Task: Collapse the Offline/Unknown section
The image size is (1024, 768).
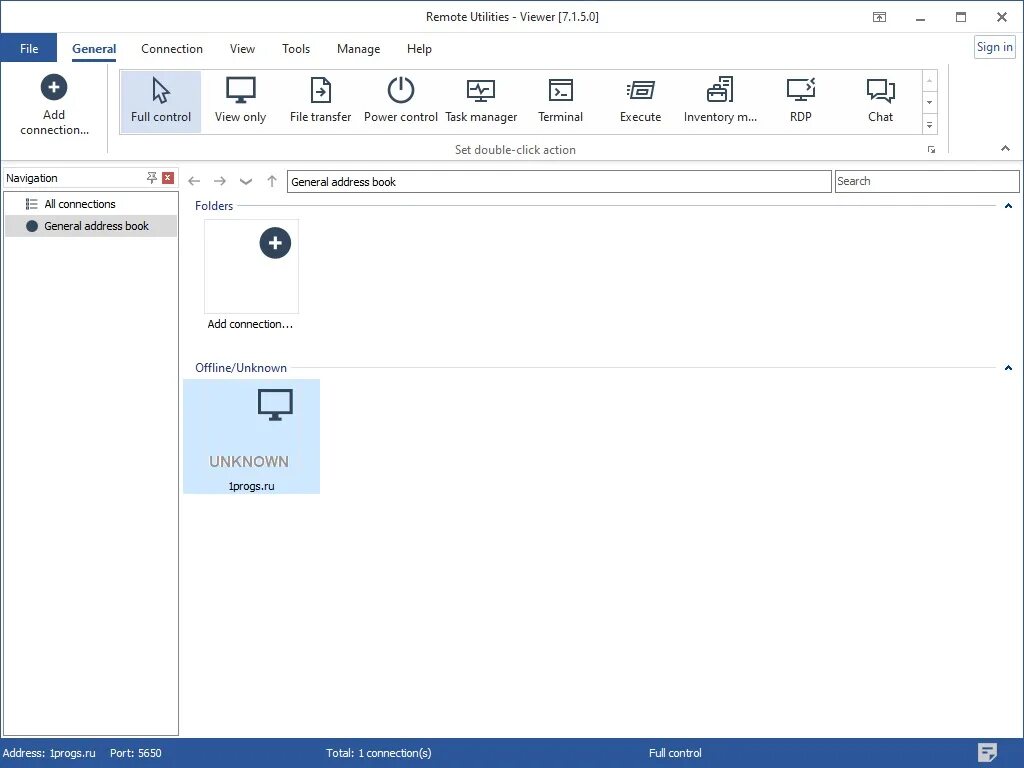Action: pyautogui.click(x=1008, y=367)
